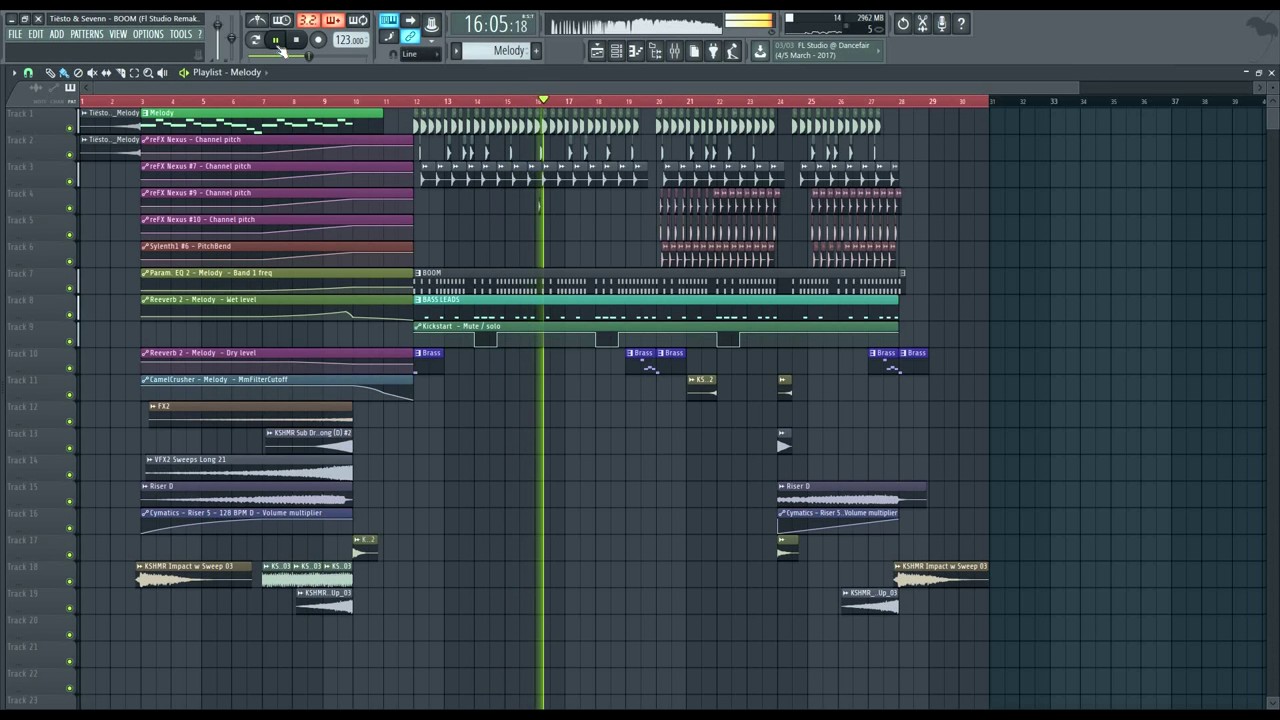
Task: Select the Mute tool
Action: tap(92, 73)
